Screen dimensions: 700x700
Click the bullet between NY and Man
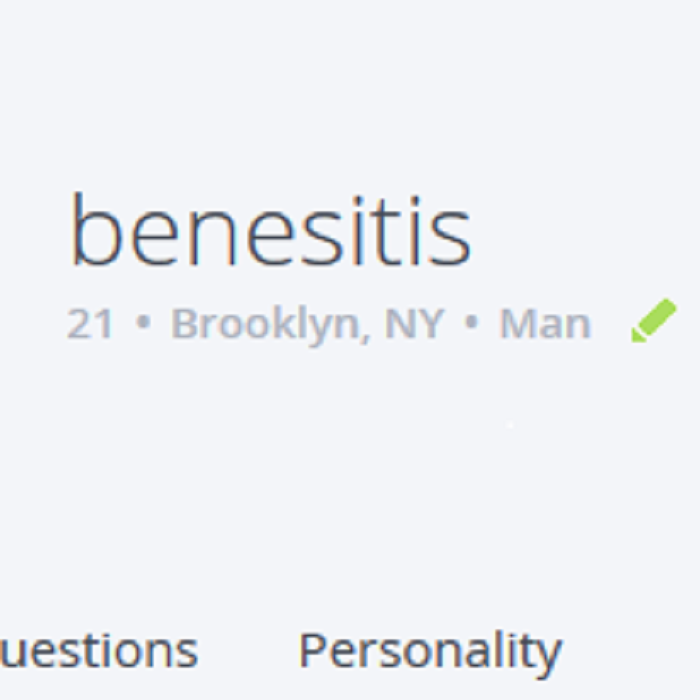472,325
